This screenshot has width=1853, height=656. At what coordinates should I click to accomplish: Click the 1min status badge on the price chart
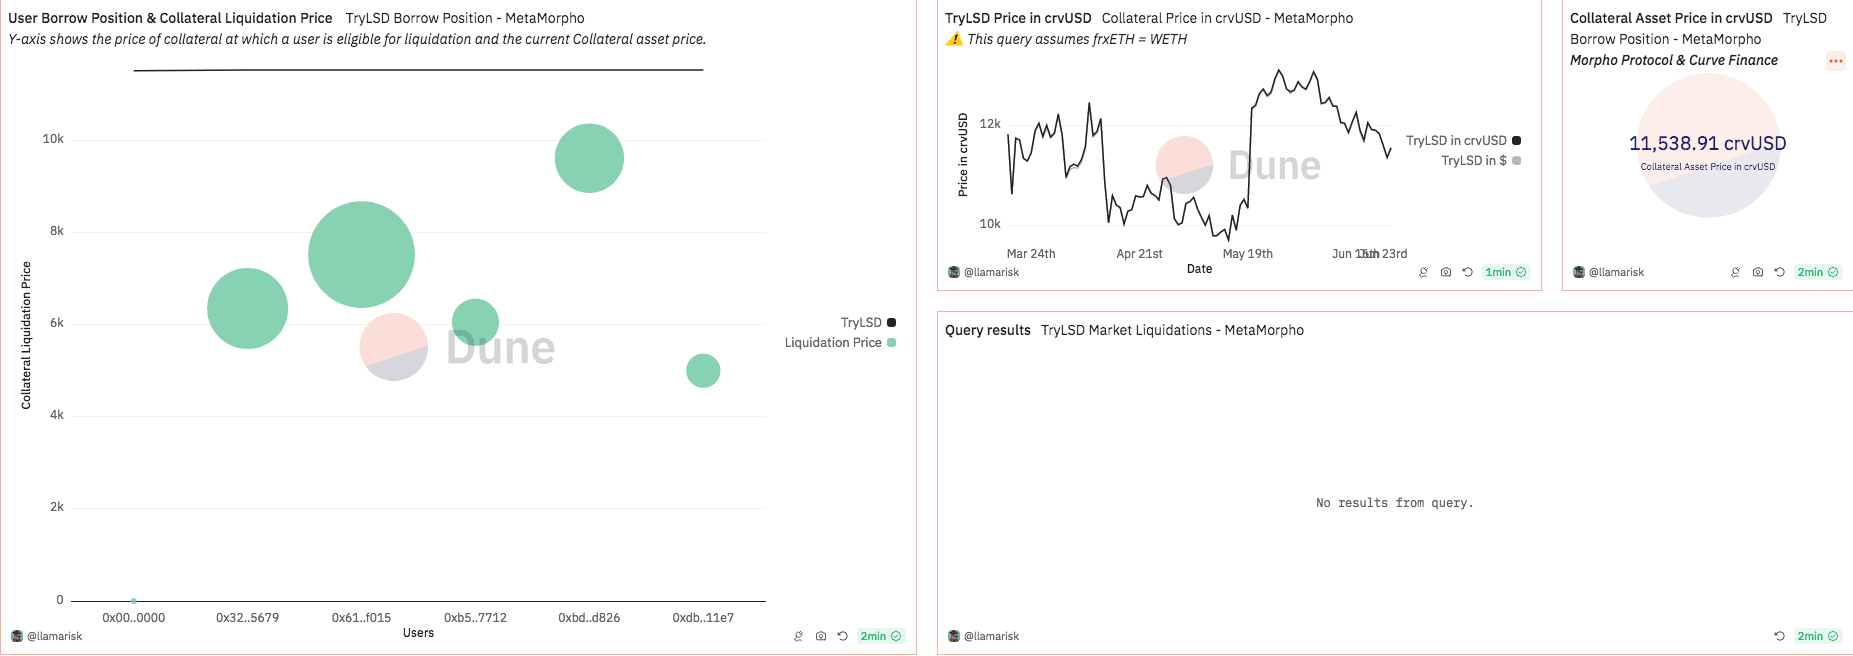1505,272
